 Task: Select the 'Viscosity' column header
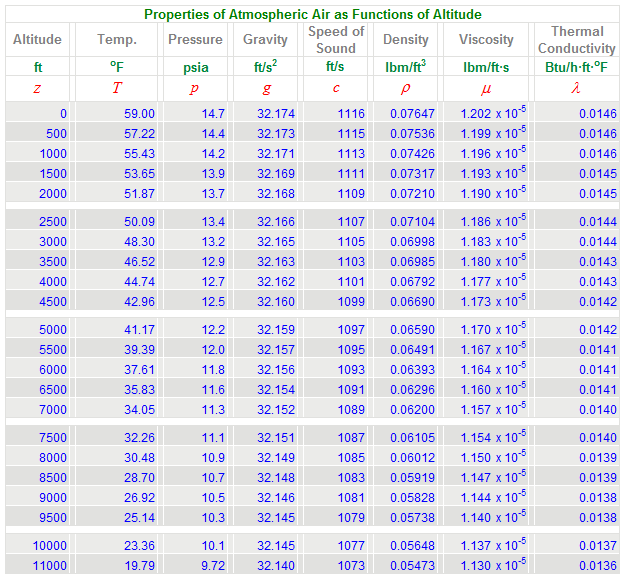[486, 39]
